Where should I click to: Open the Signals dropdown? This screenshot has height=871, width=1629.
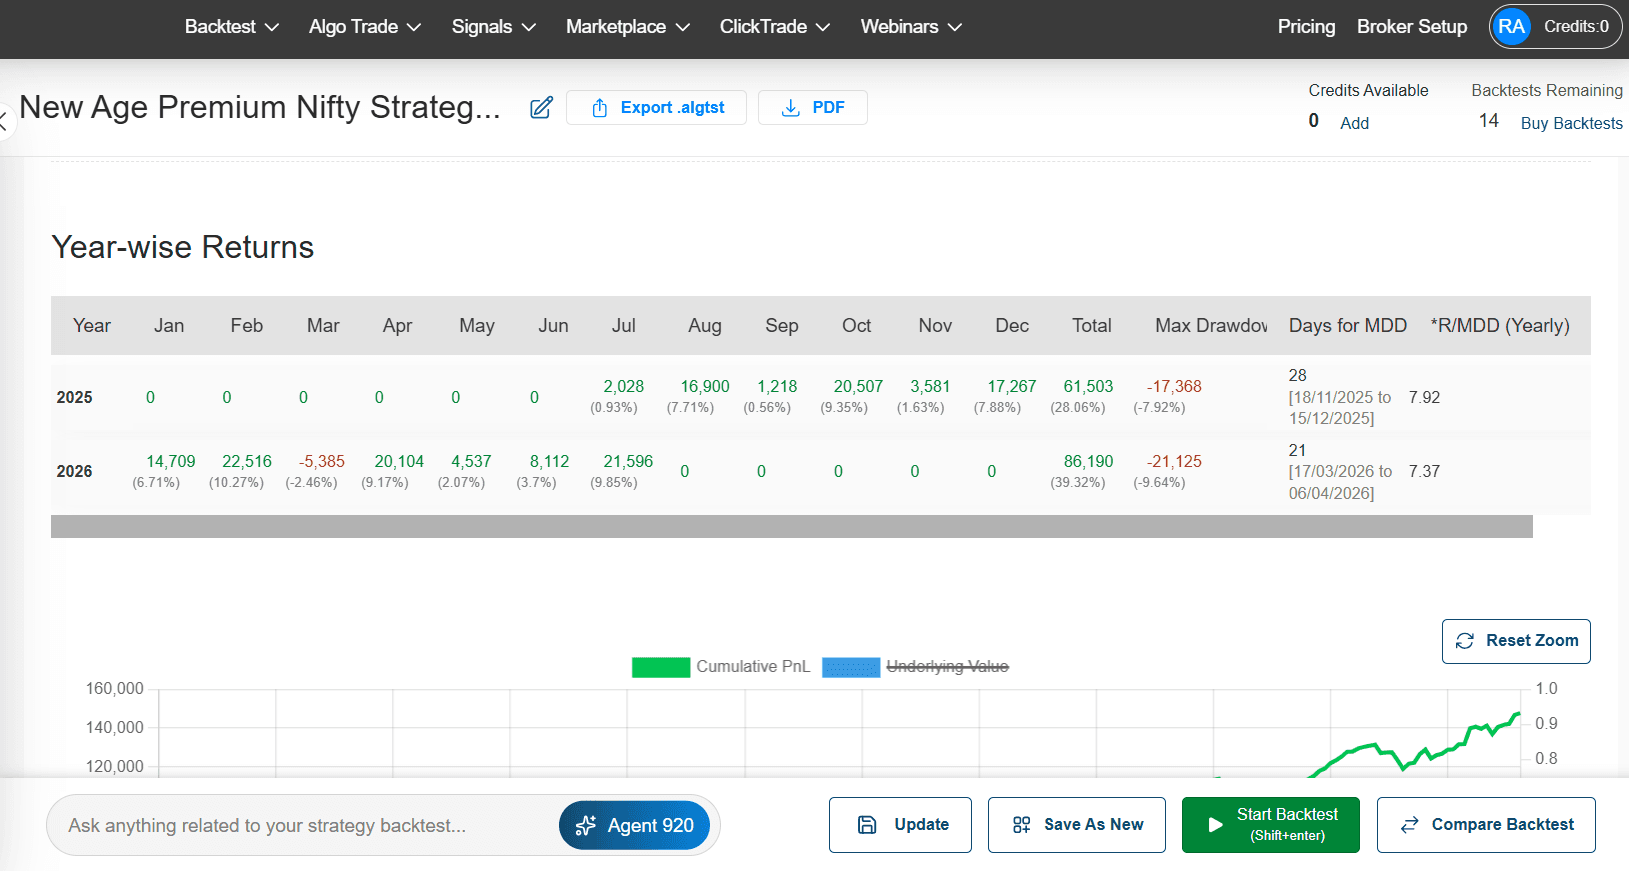click(x=494, y=27)
